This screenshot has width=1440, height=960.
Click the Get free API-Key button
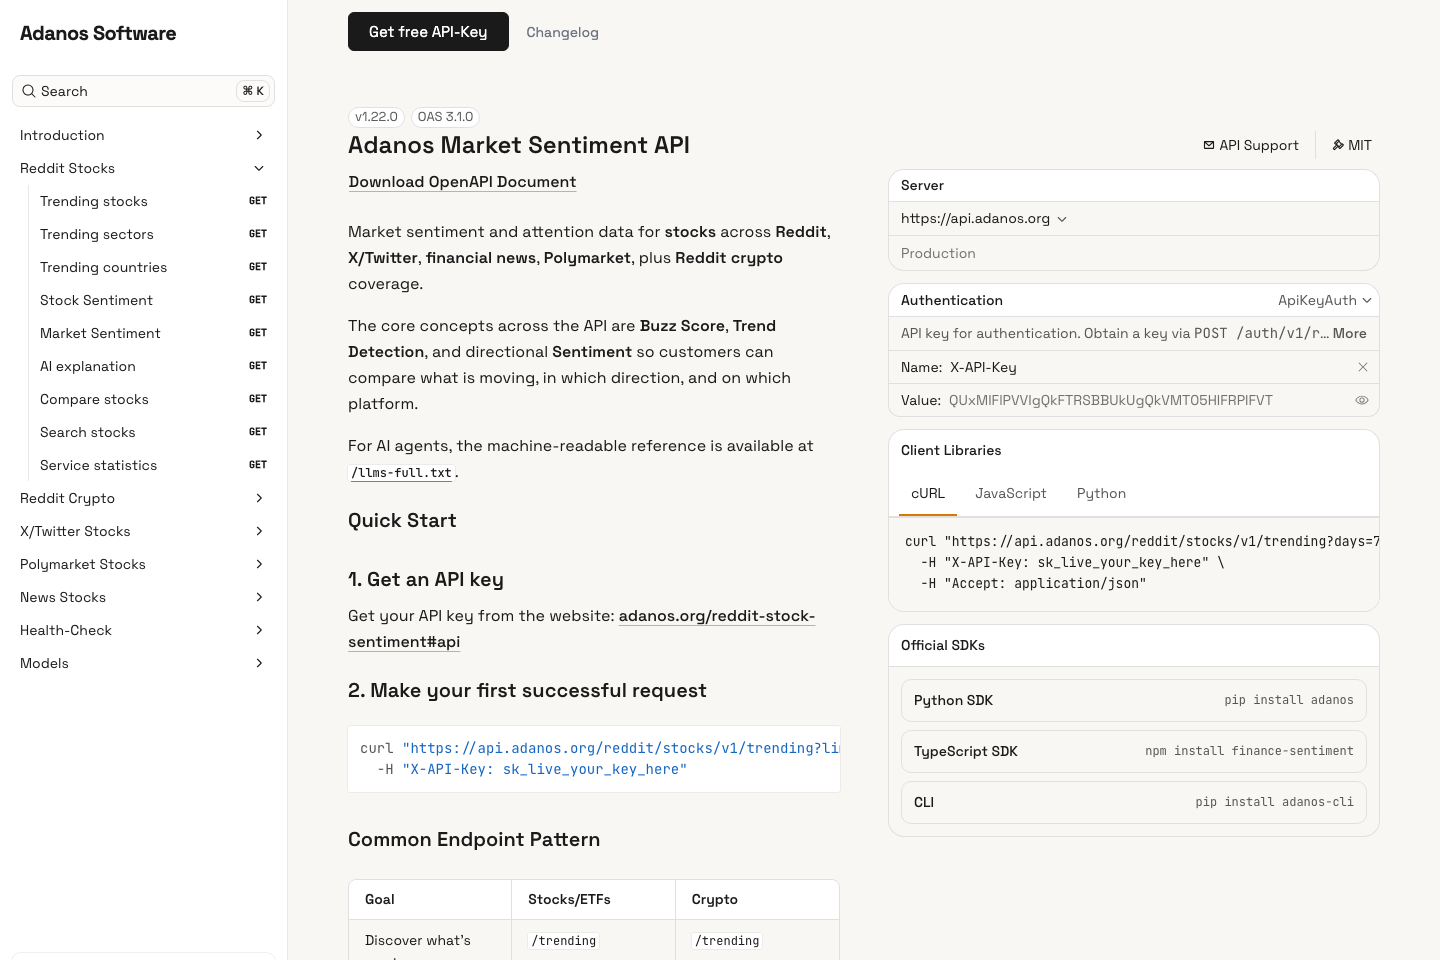coord(428,31)
